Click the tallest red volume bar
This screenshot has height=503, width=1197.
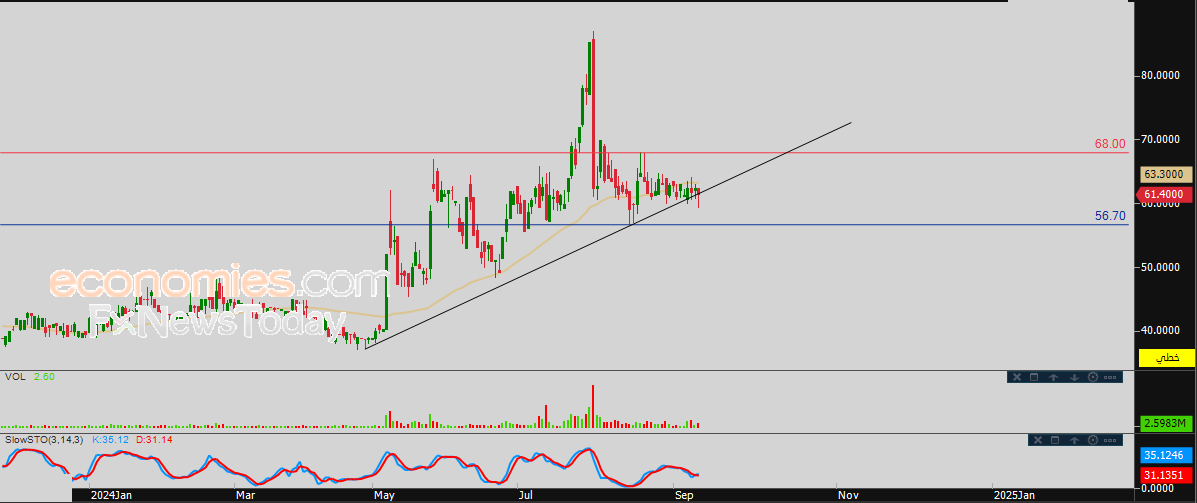592,406
